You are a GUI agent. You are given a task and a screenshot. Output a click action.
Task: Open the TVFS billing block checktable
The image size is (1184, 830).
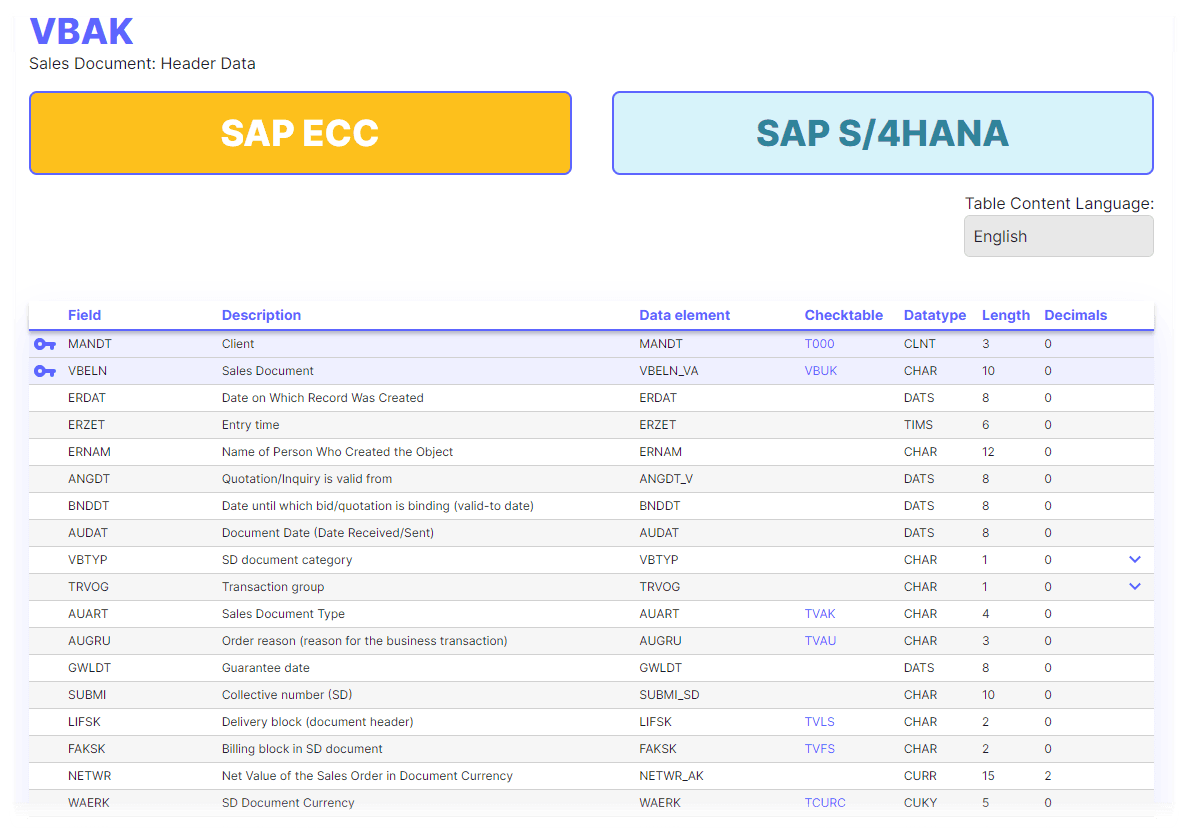click(x=820, y=748)
